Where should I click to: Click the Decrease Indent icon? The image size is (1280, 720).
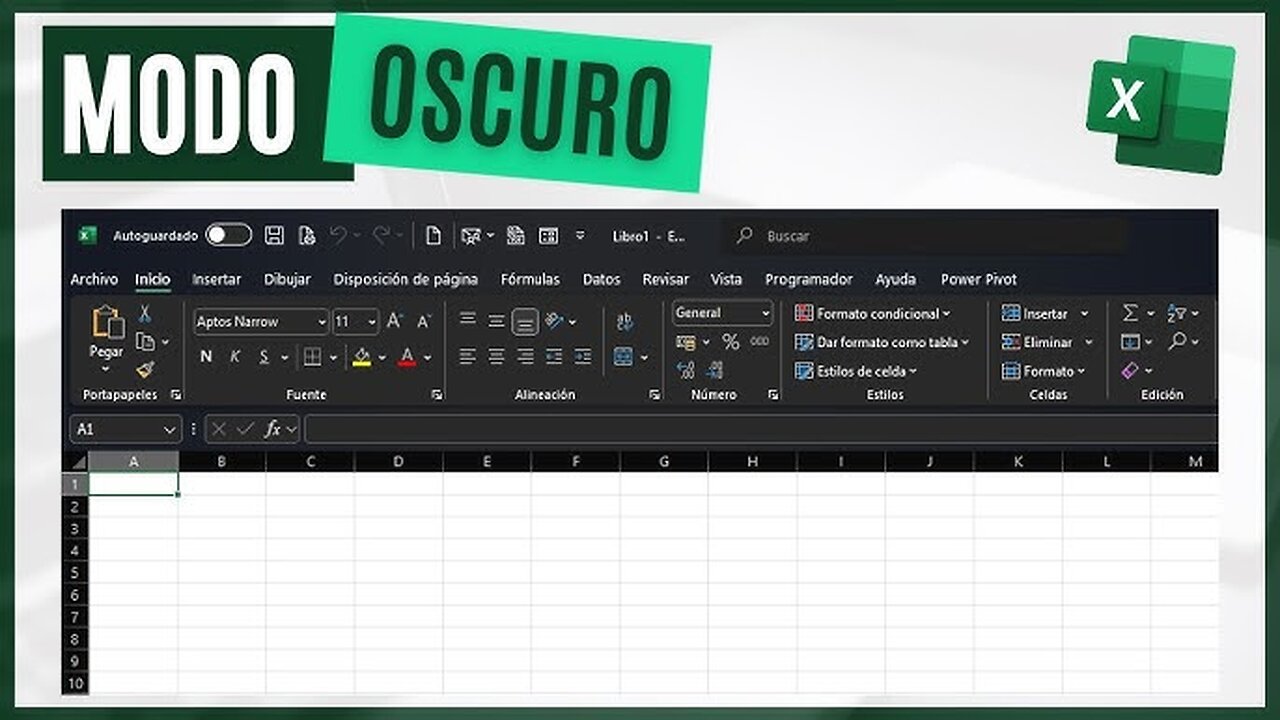click(x=554, y=356)
